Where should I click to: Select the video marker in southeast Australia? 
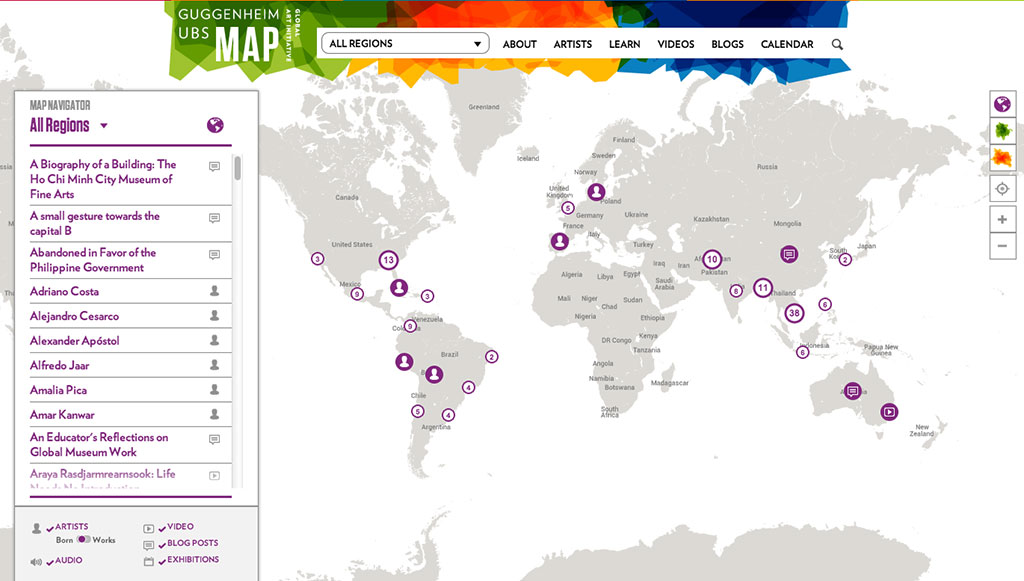tap(889, 412)
